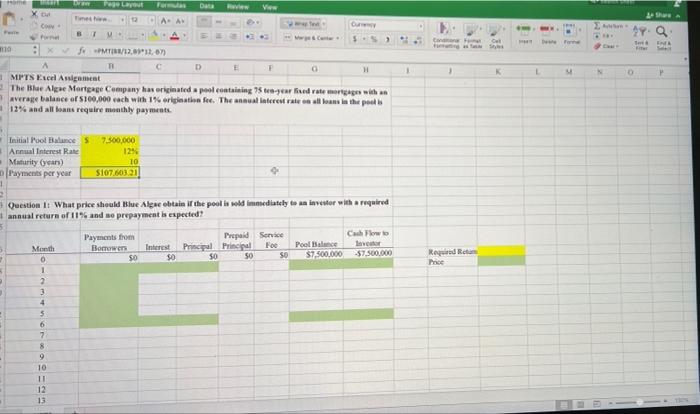The width and height of the screenshot is (700, 414).
Task: Toggle Bold formatting
Action: click(x=79, y=34)
